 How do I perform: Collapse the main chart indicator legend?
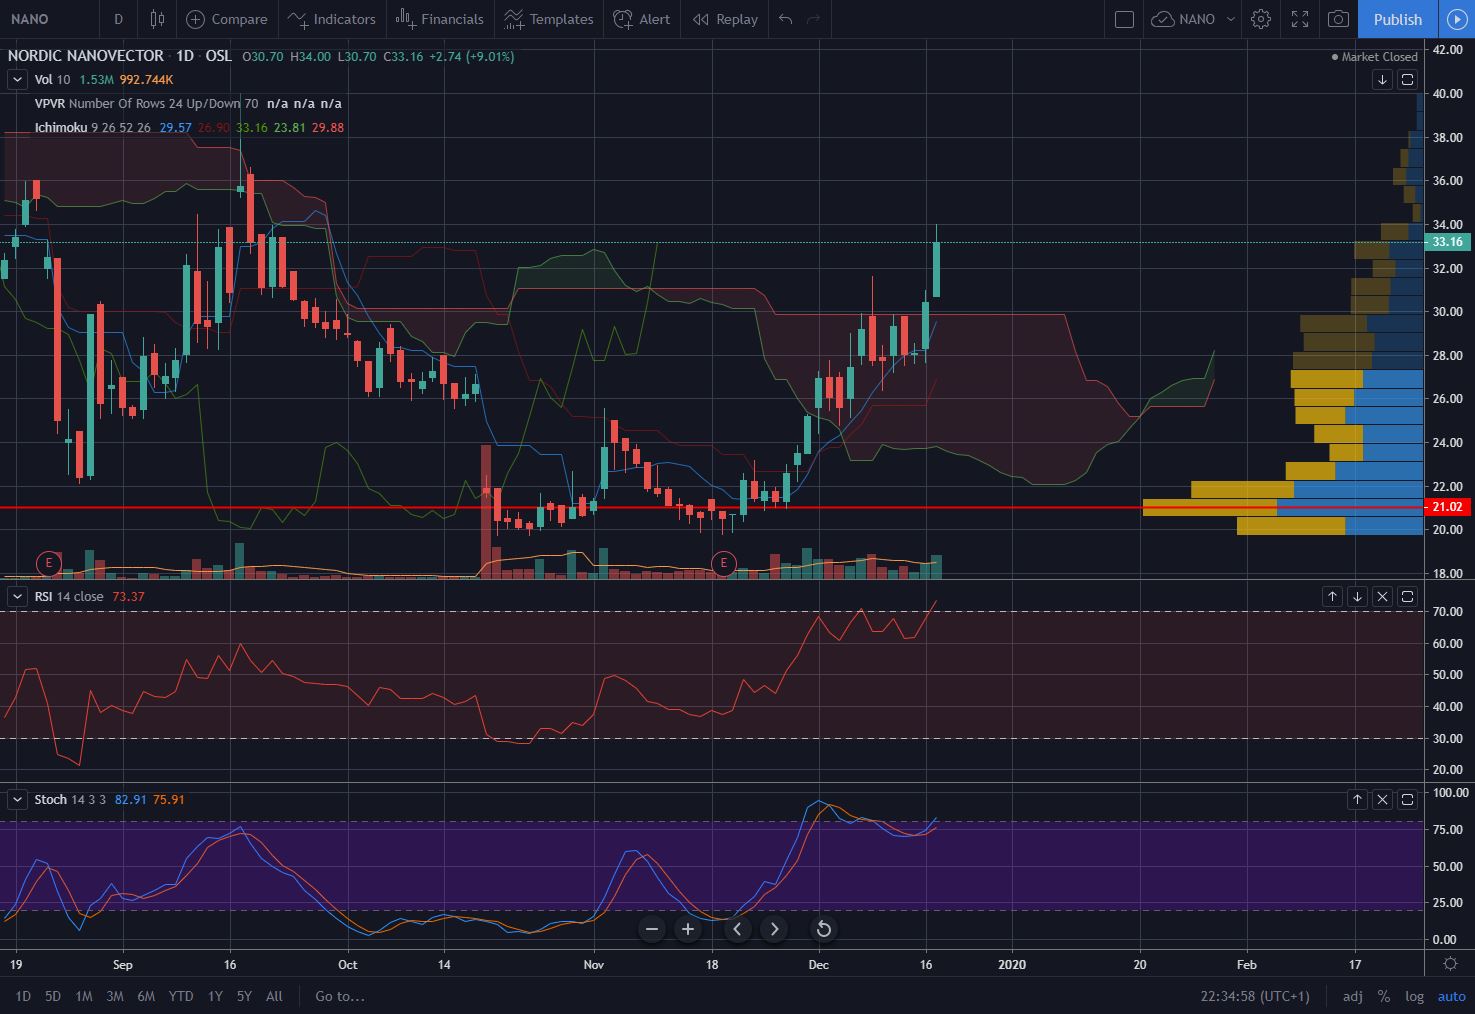17,79
